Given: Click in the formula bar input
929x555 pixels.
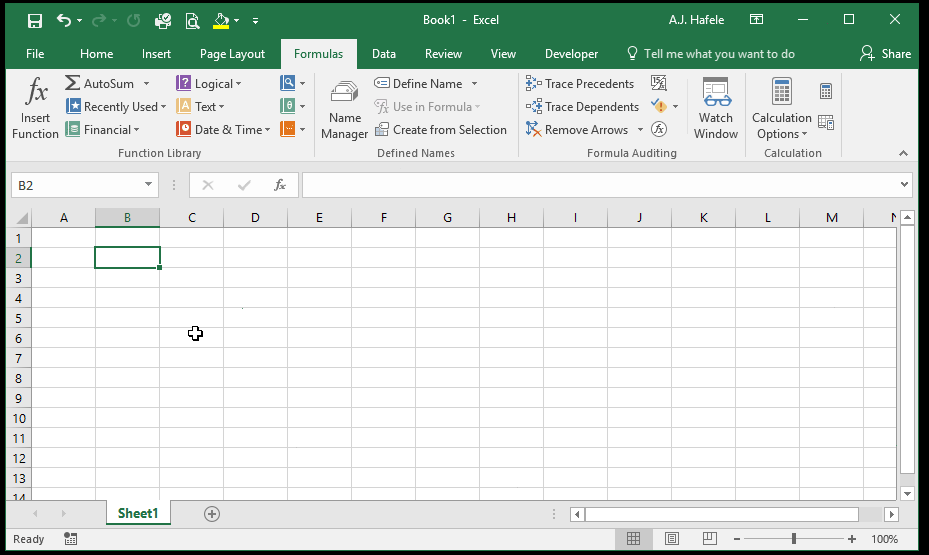Looking at the screenshot, I should pos(600,185).
